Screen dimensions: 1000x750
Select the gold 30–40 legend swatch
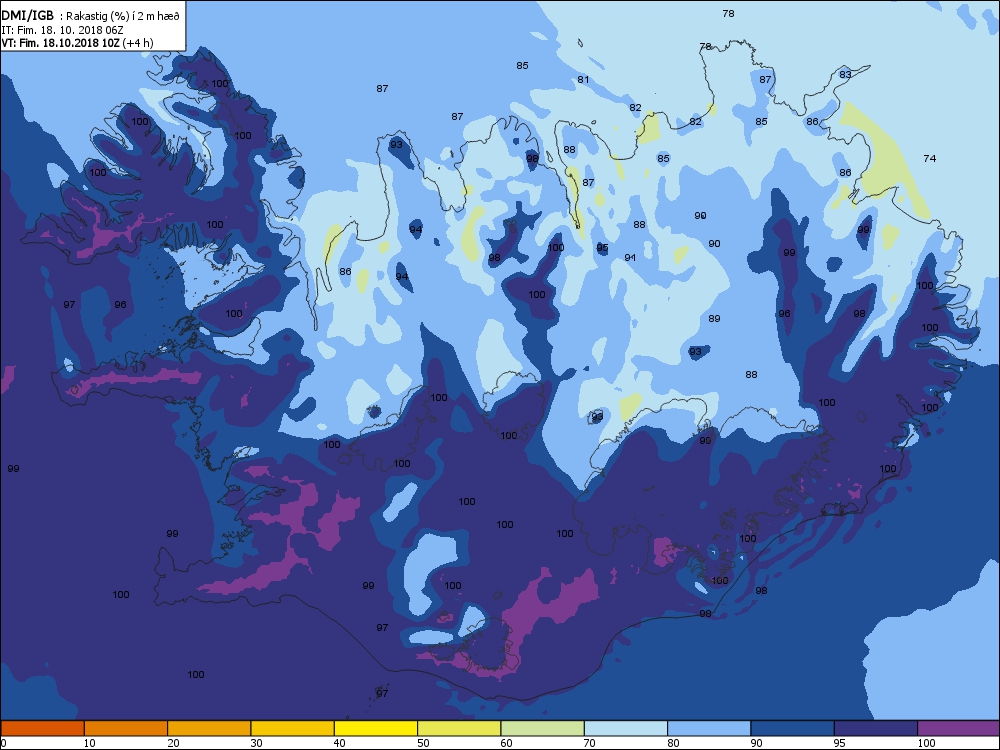tap(293, 728)
